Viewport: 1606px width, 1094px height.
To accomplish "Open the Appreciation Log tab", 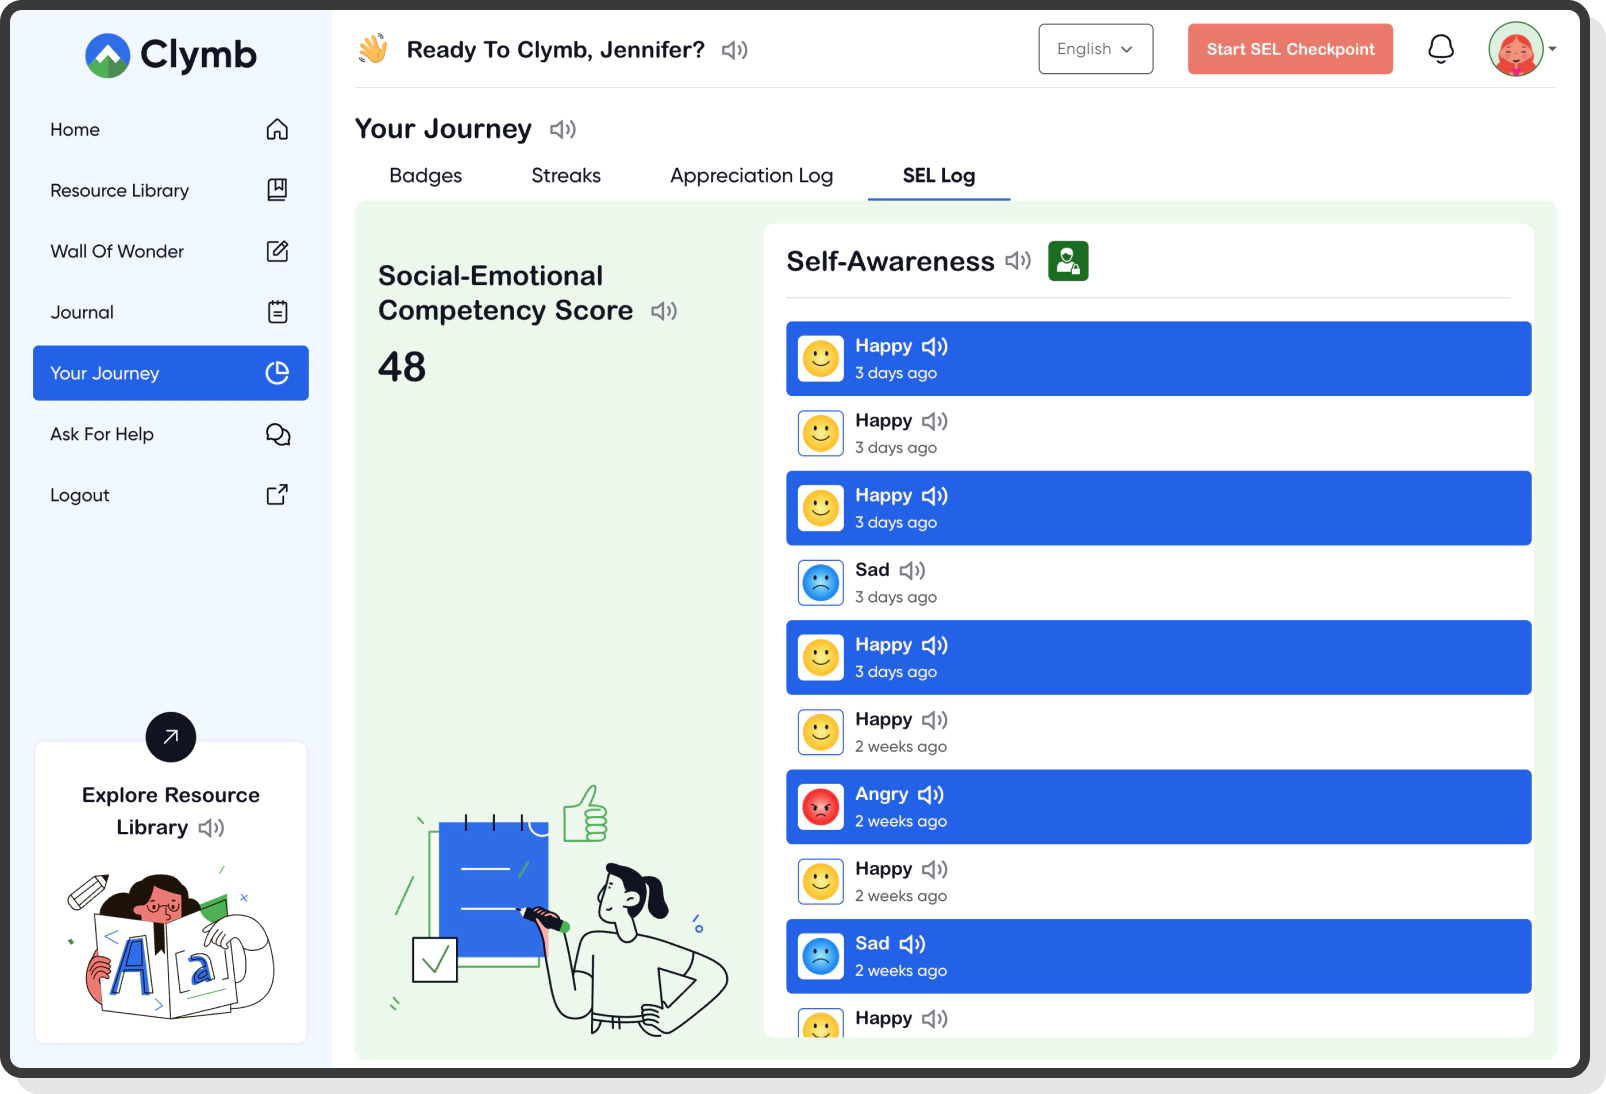I will 751,175.
